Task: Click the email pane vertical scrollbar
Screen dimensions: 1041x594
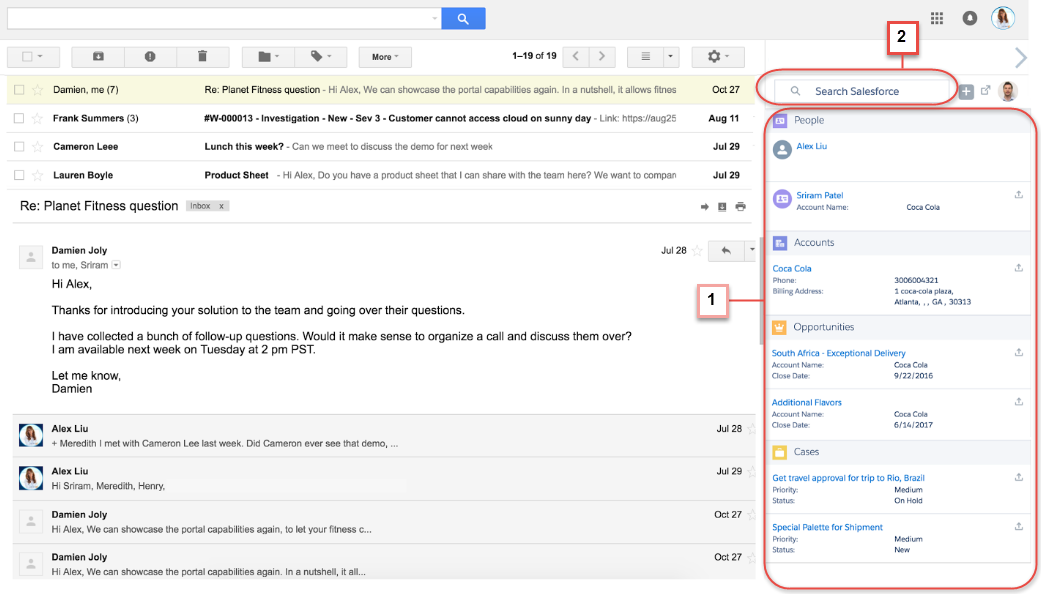Action: 761,291
